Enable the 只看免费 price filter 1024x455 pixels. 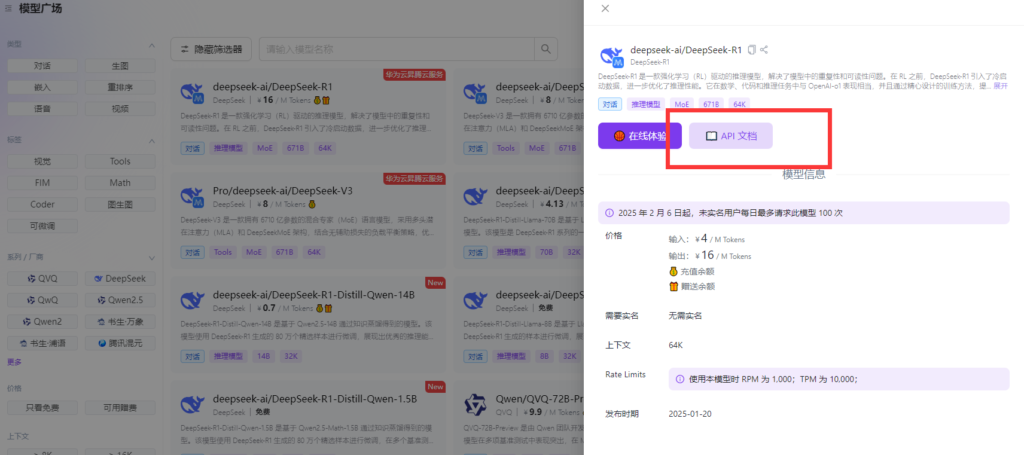pos(42,408)
